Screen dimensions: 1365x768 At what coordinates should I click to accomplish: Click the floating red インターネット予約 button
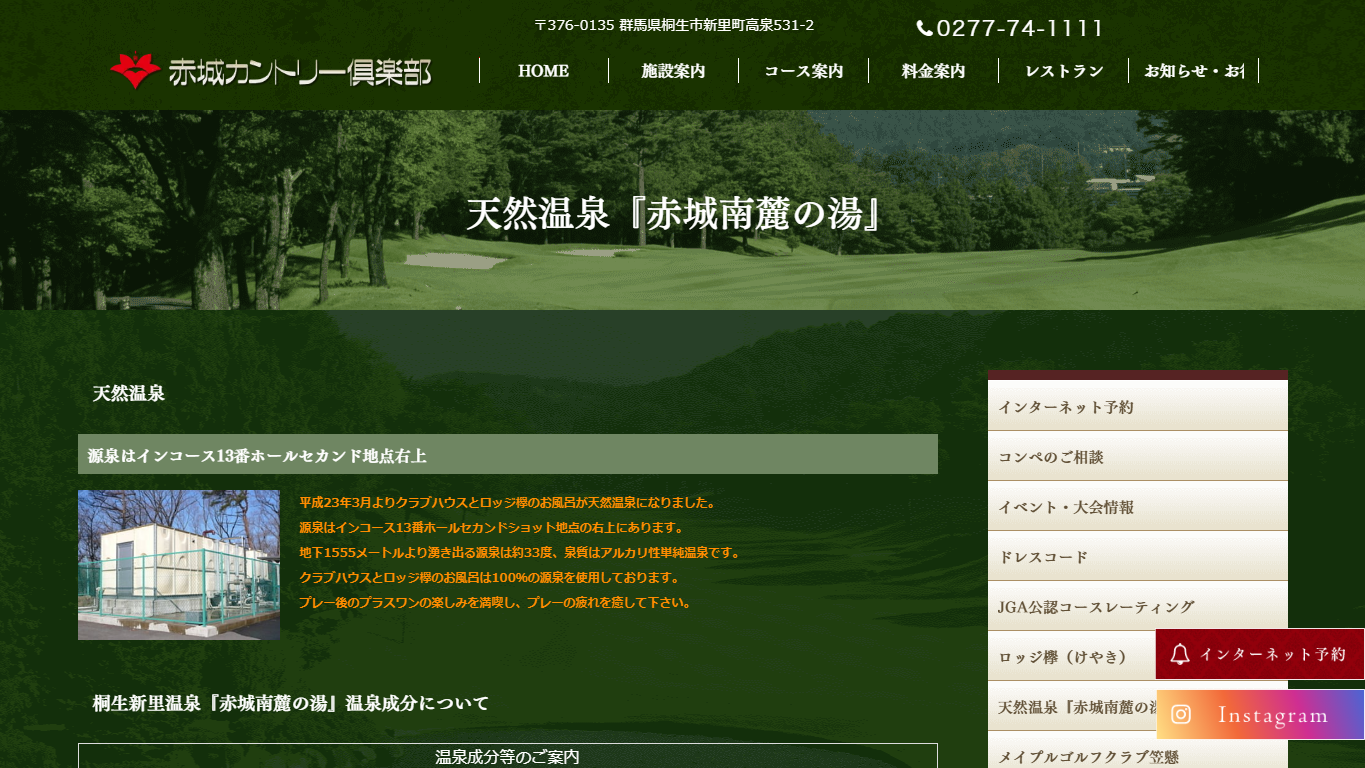click(x=1260, y=654)
